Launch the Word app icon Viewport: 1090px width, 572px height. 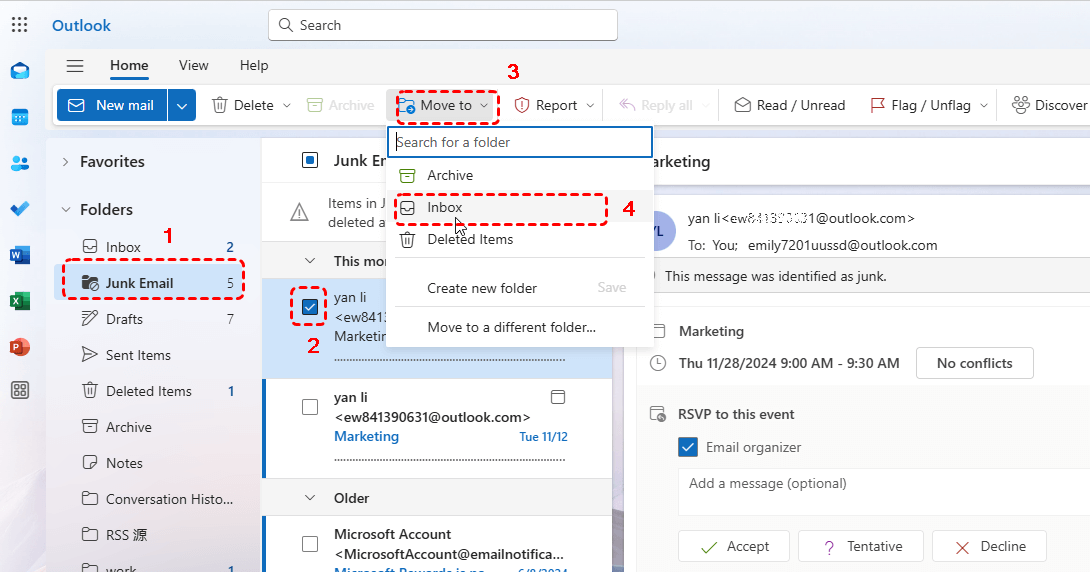pyautogui.click(x=19, y=255)
